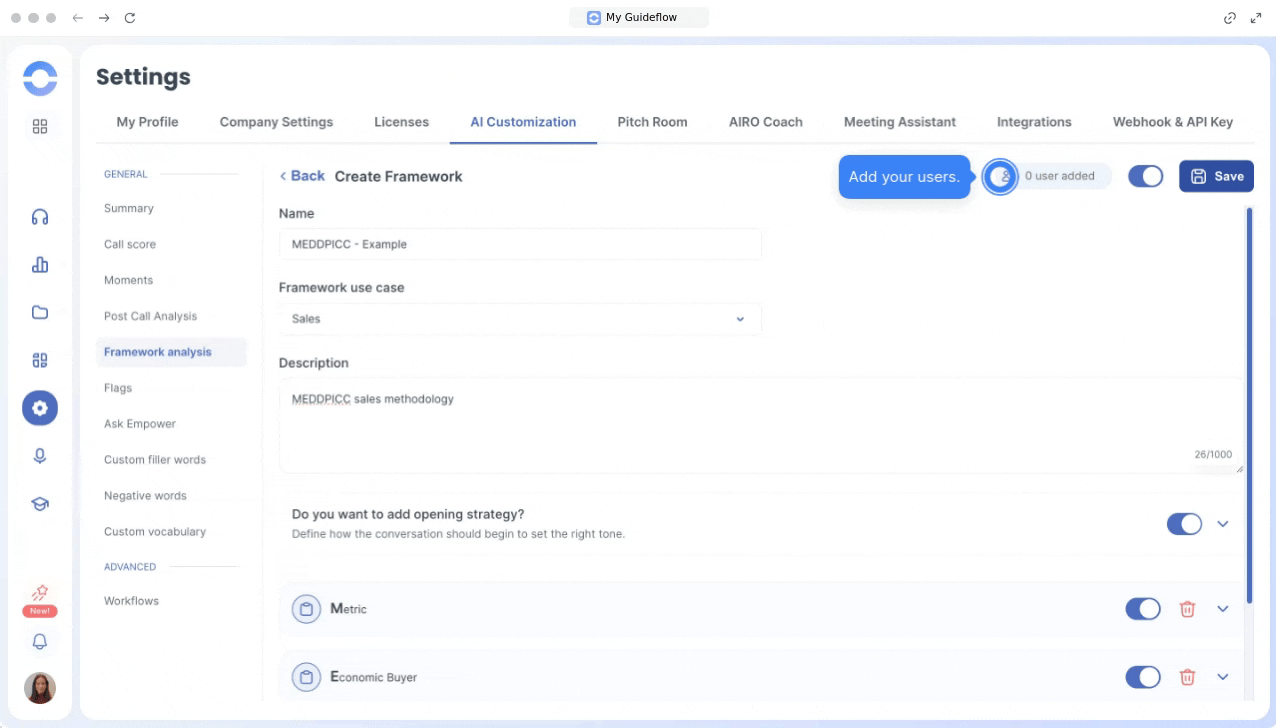The height and width of the screenshot is (728, 1276).
Task: Open the bar chart analytics icon
Action: click(40, 265)
